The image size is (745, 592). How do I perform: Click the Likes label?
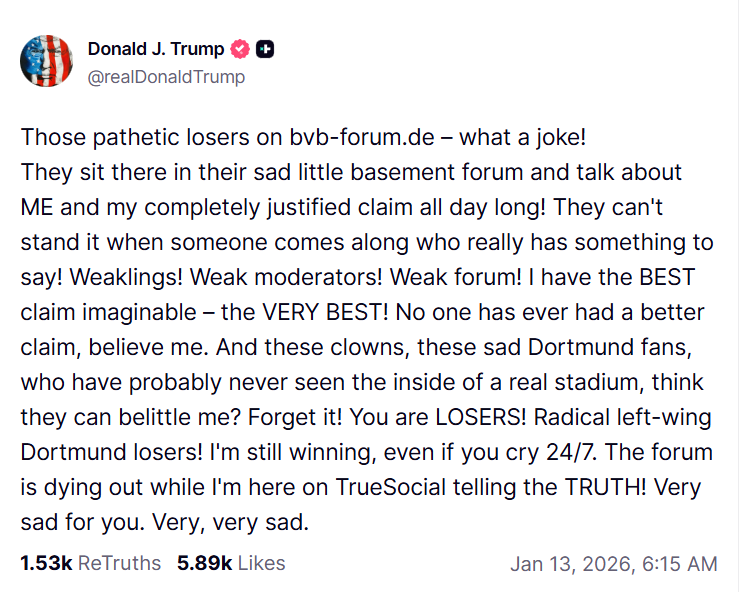coord(261,563)
